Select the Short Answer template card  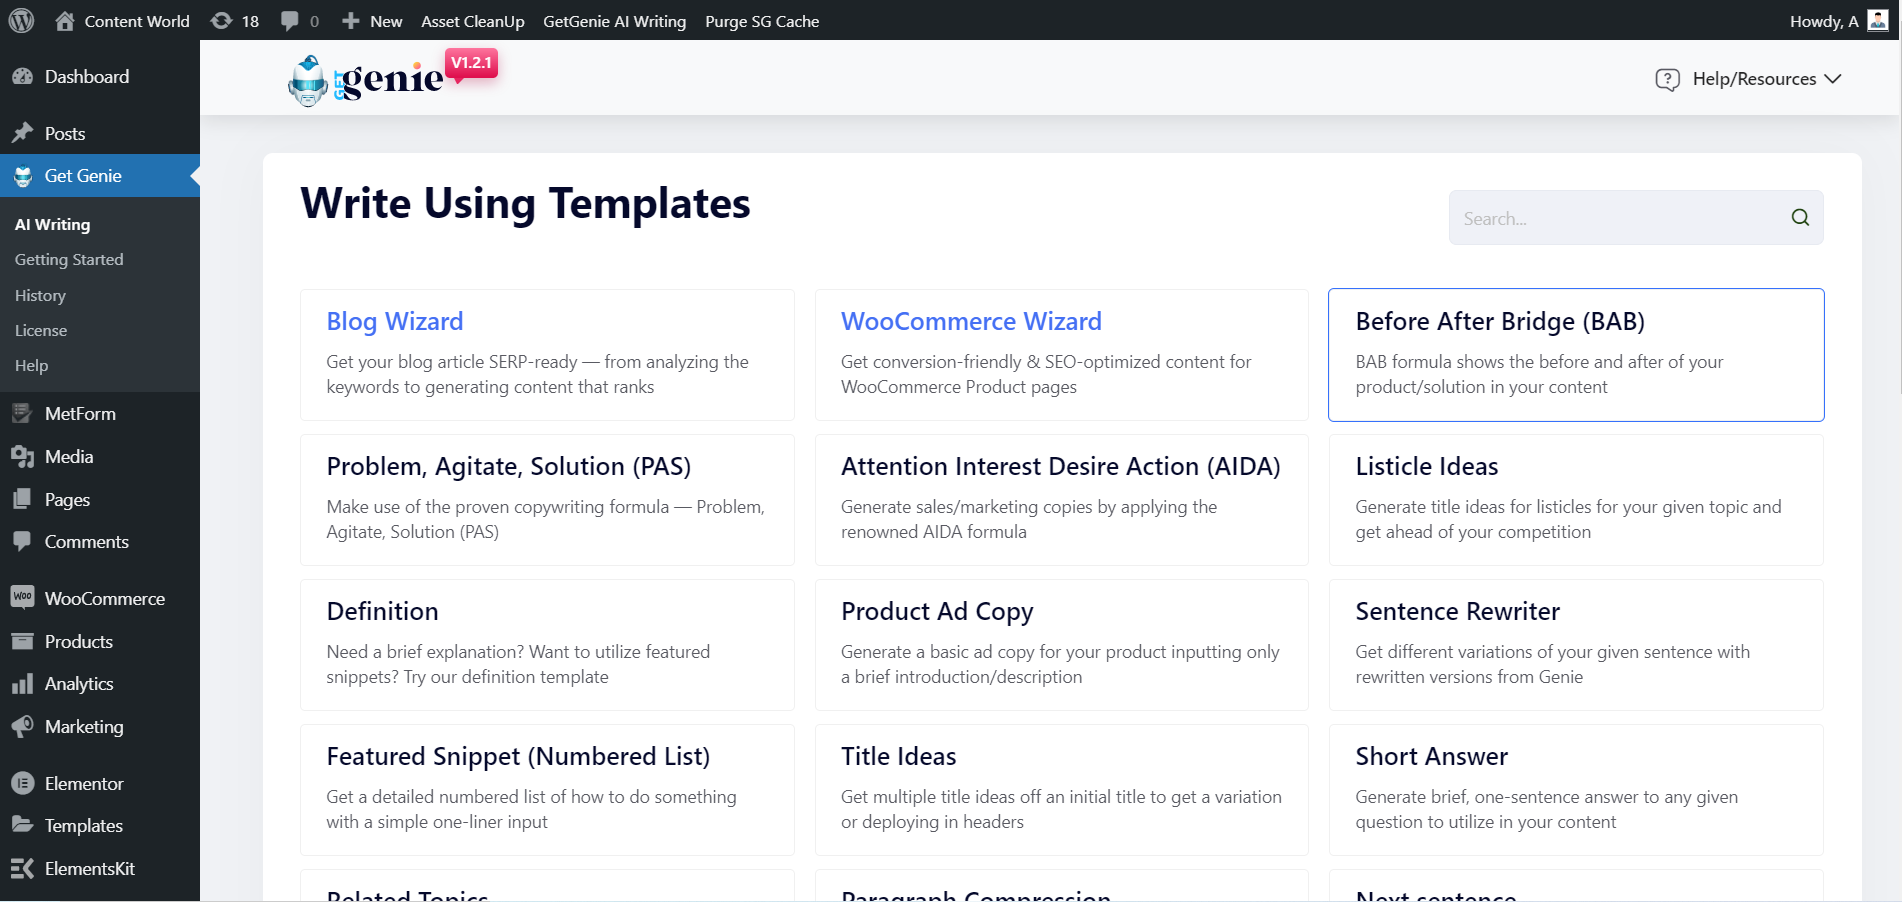(x=1576, y=790)
